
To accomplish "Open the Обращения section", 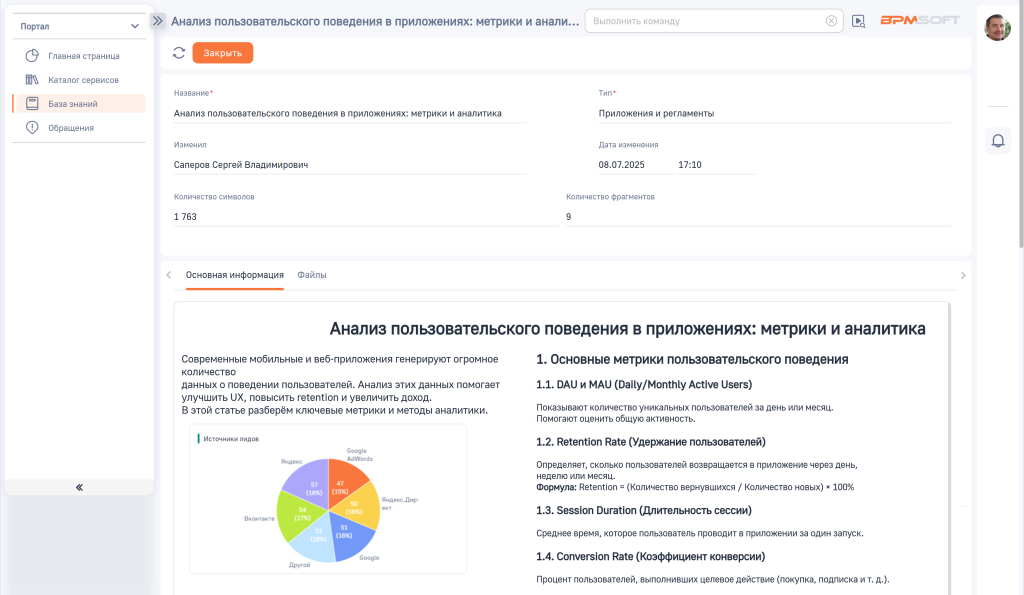I will pos(74,127).
